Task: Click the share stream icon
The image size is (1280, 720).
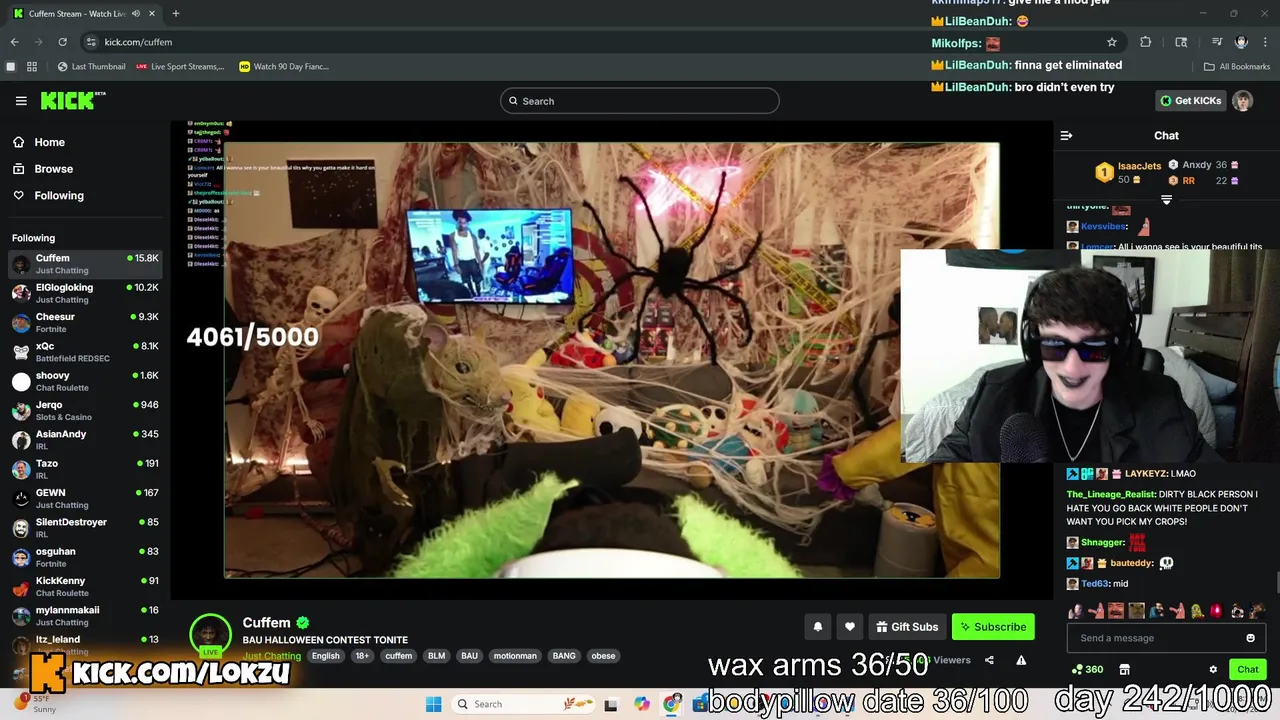Action: pos(989,660)
